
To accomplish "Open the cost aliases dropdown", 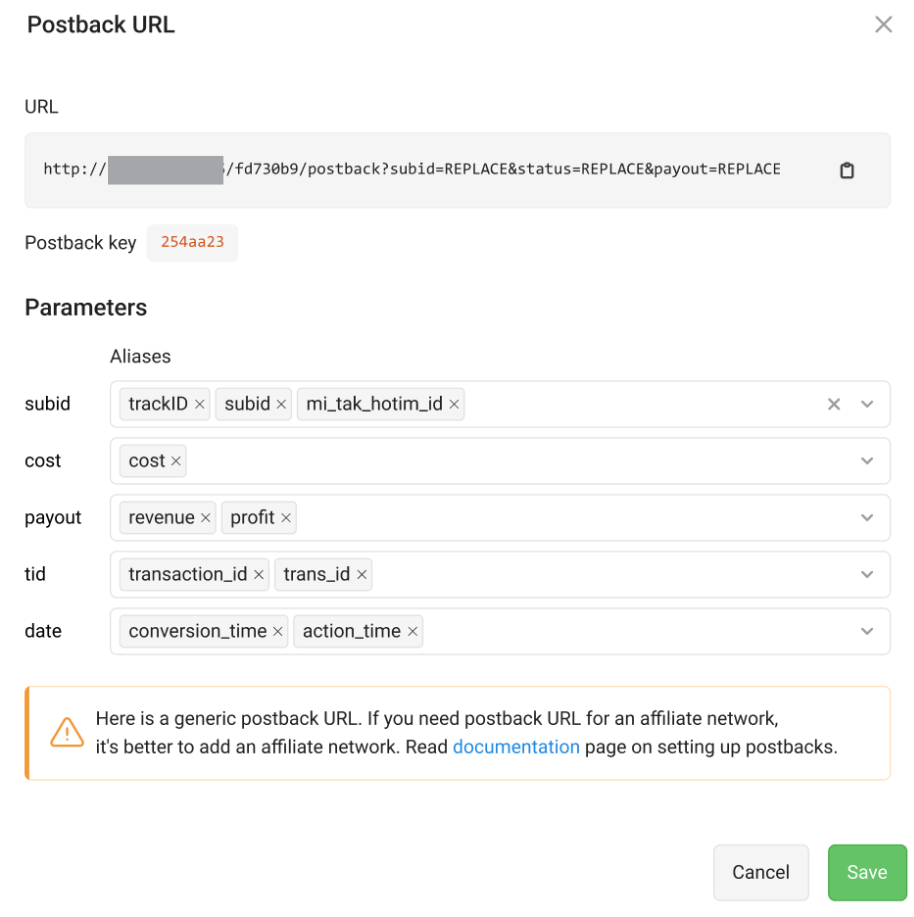I will click(867, 461).
